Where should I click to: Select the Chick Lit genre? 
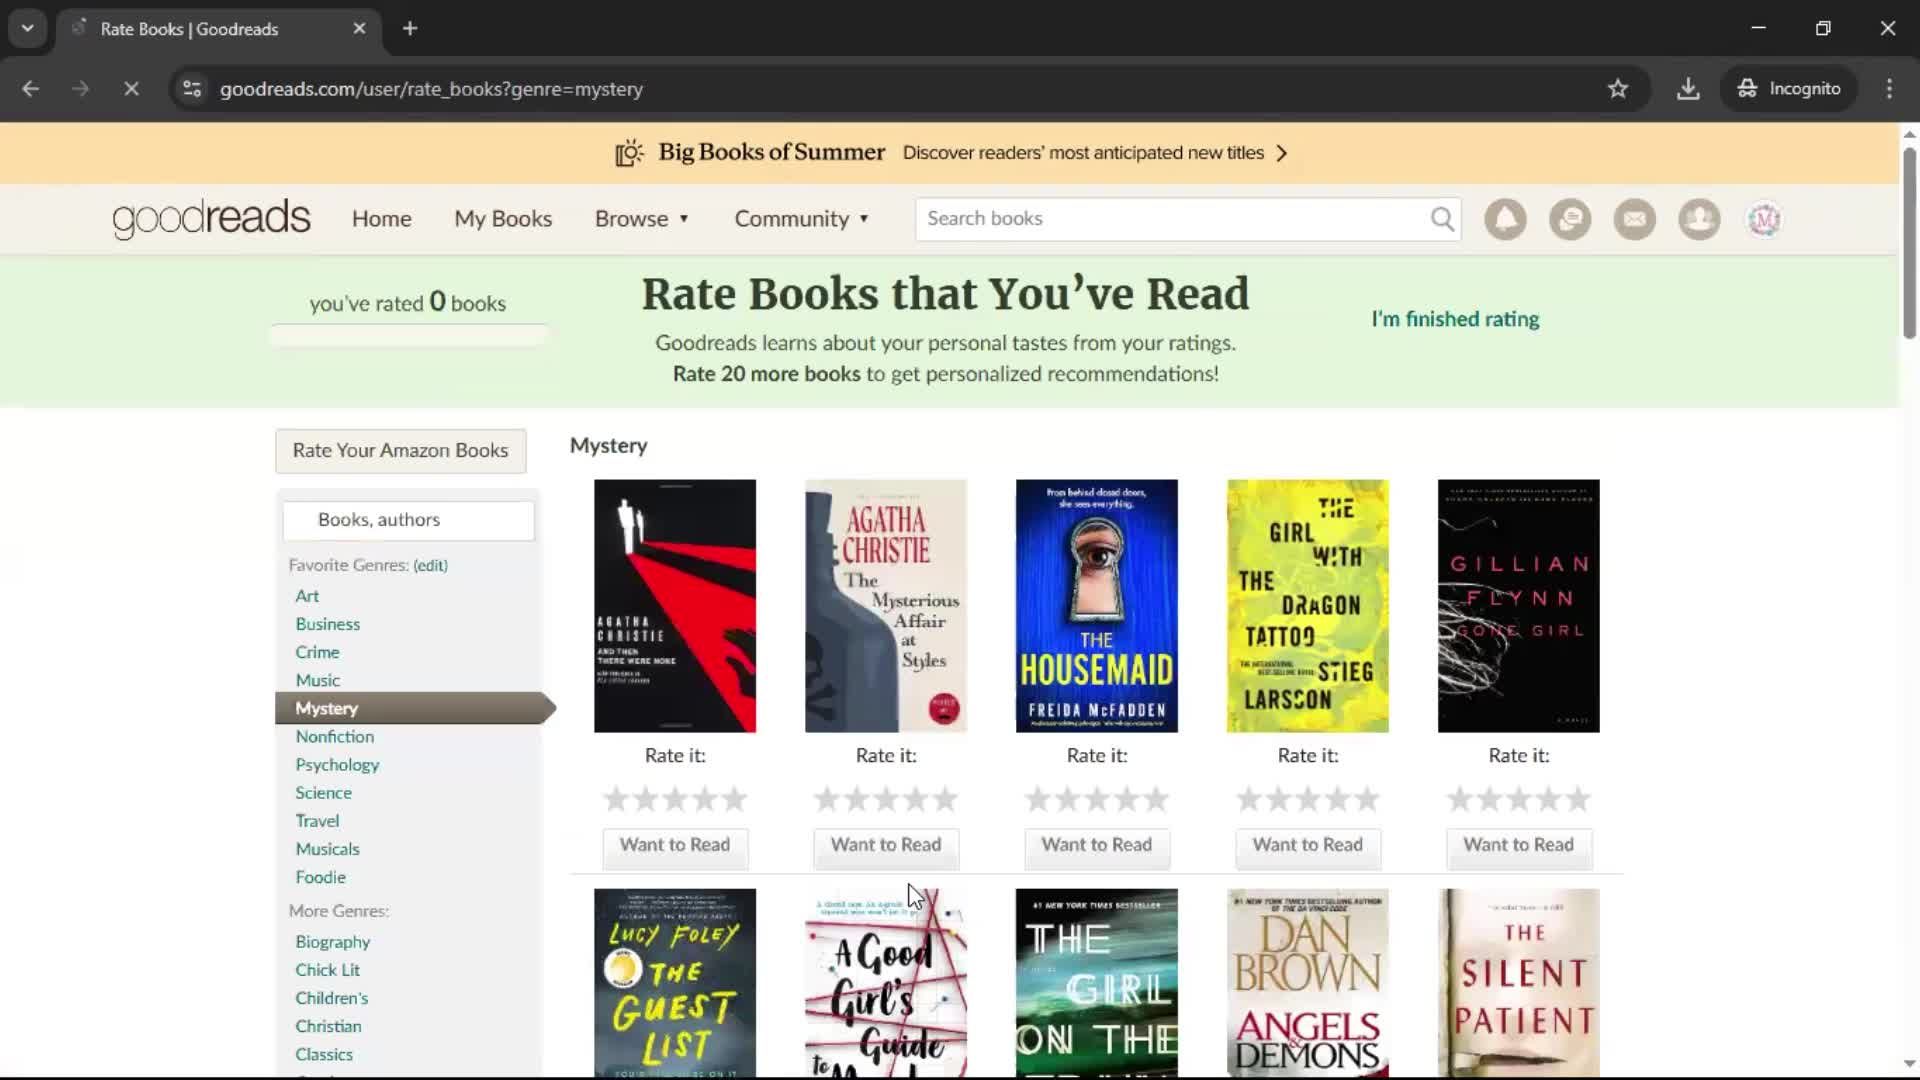pyautogui.click(x=327, y=970)
